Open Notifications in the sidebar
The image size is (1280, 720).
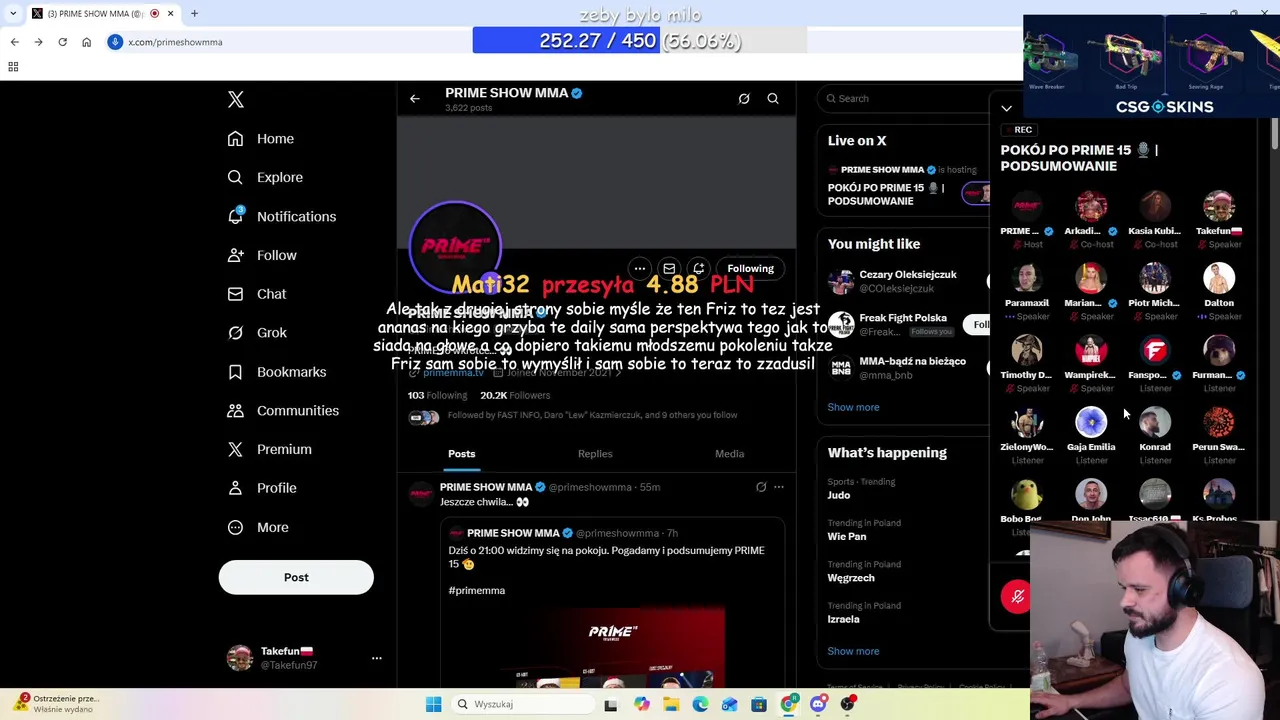[282, 216]
